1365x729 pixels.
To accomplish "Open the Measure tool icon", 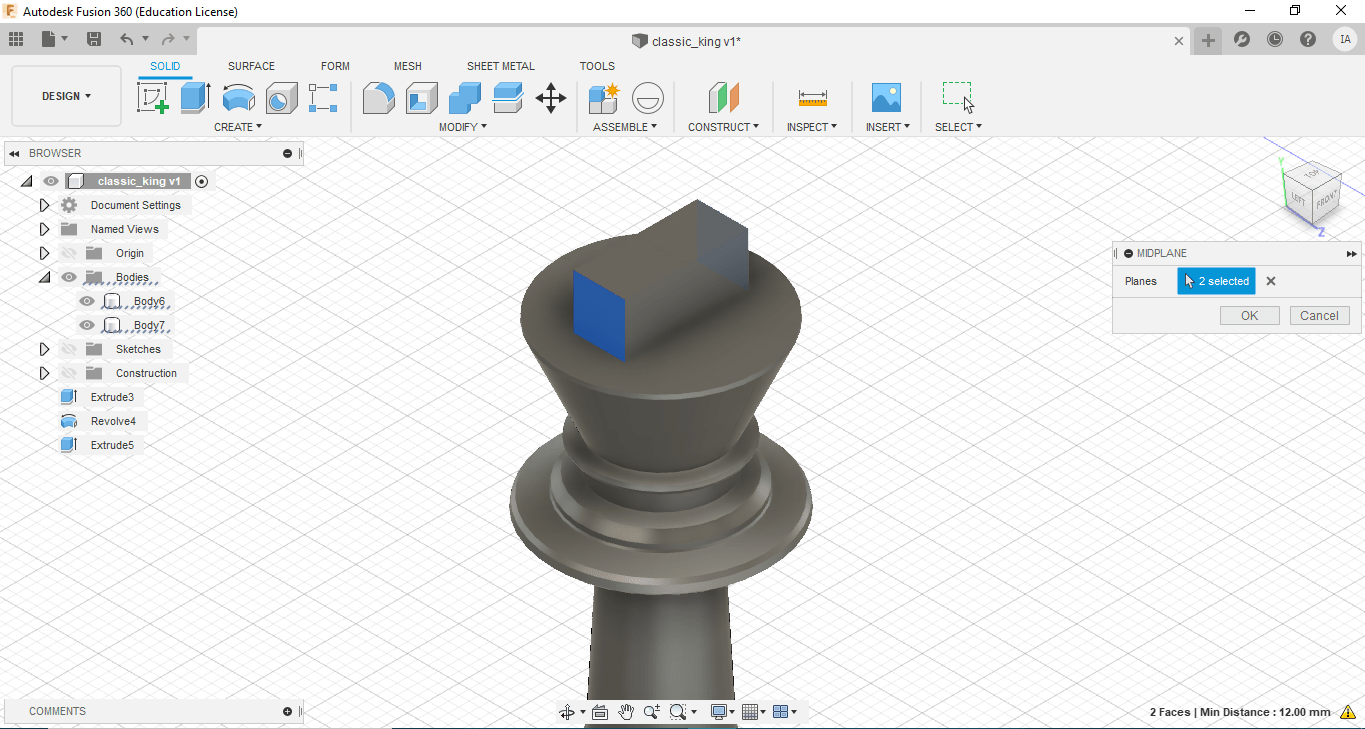I will (812, 98).
